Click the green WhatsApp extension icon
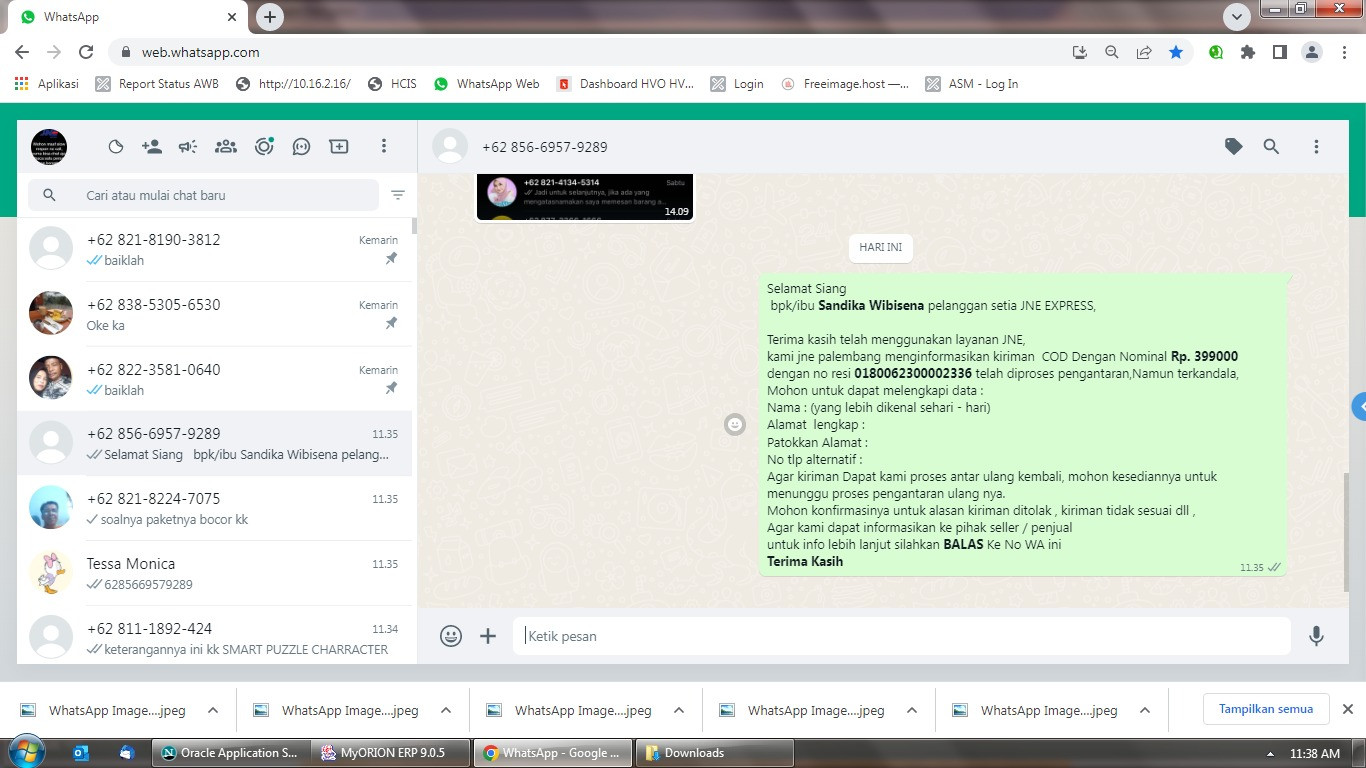 click(x=1216, y=52)
